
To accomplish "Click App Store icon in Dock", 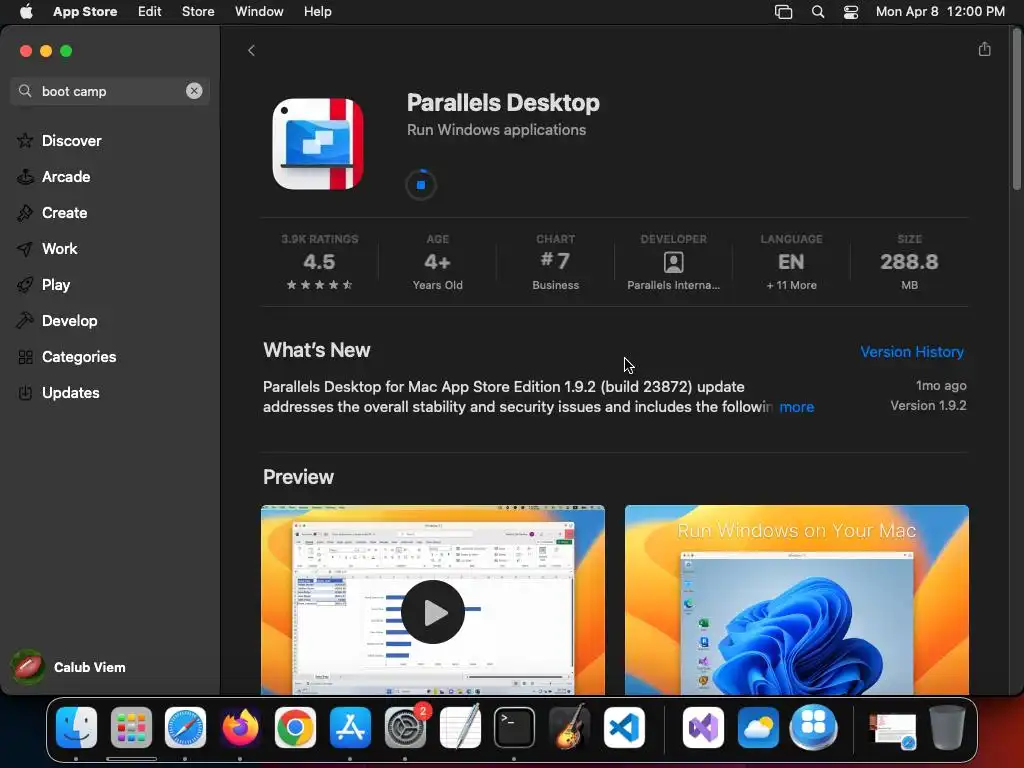I will tap(350, 727).
